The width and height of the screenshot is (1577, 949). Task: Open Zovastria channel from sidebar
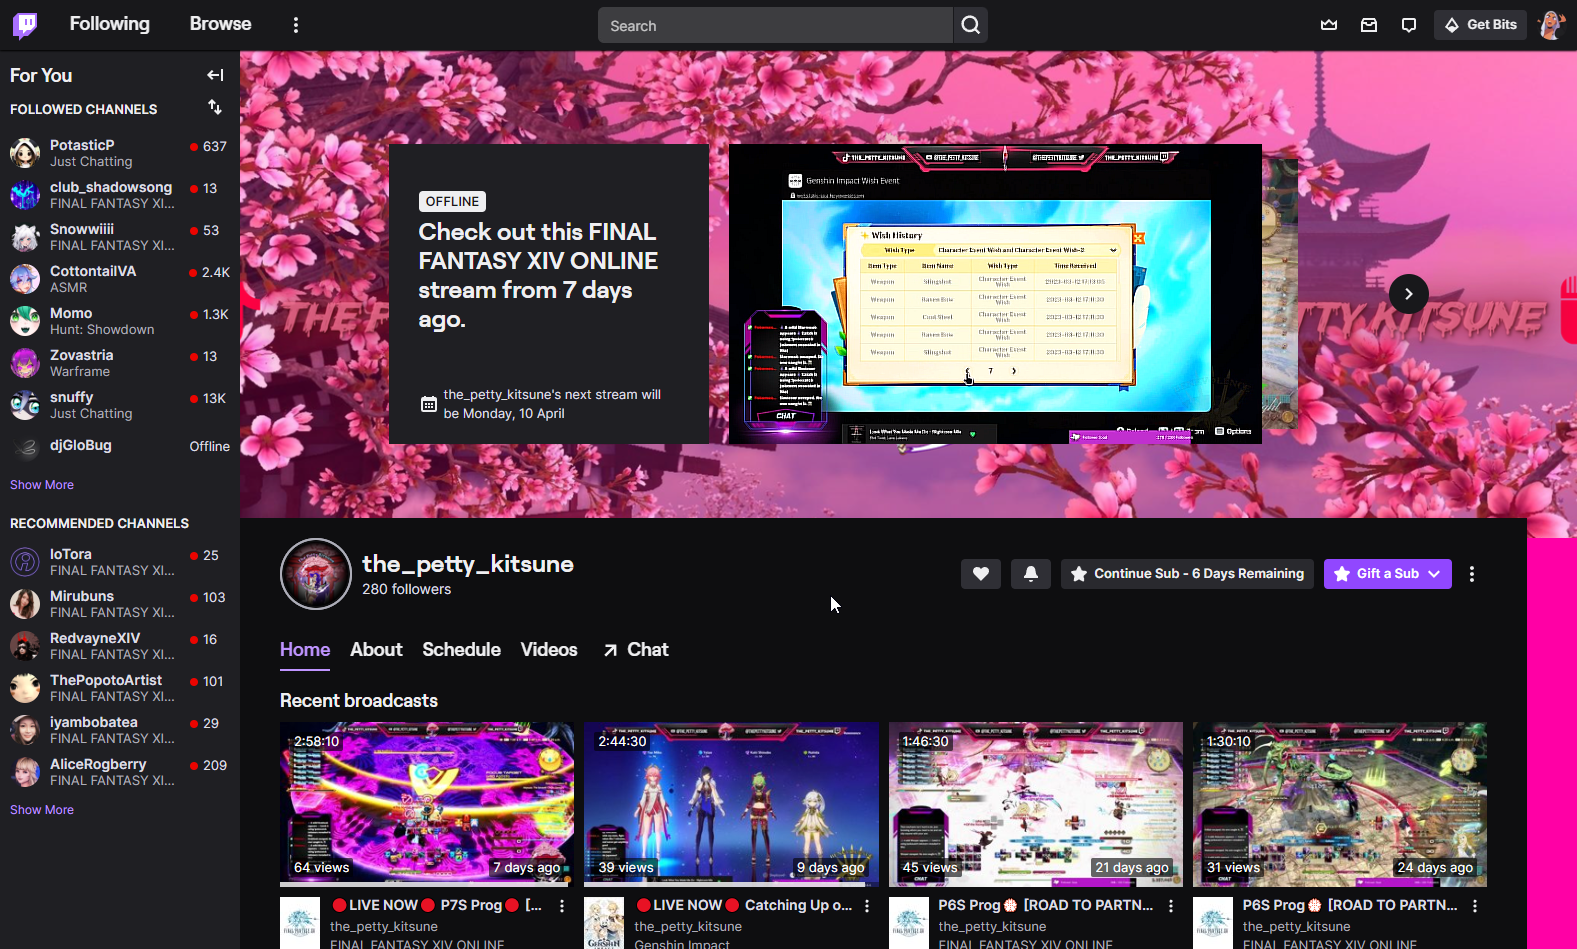pyautogui.click(x=120, y=363)
